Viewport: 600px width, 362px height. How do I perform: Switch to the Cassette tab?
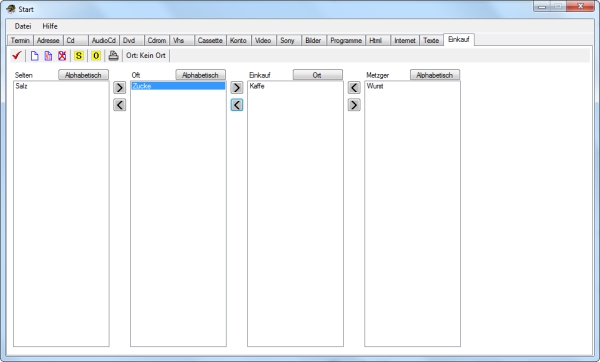(210, 40)
